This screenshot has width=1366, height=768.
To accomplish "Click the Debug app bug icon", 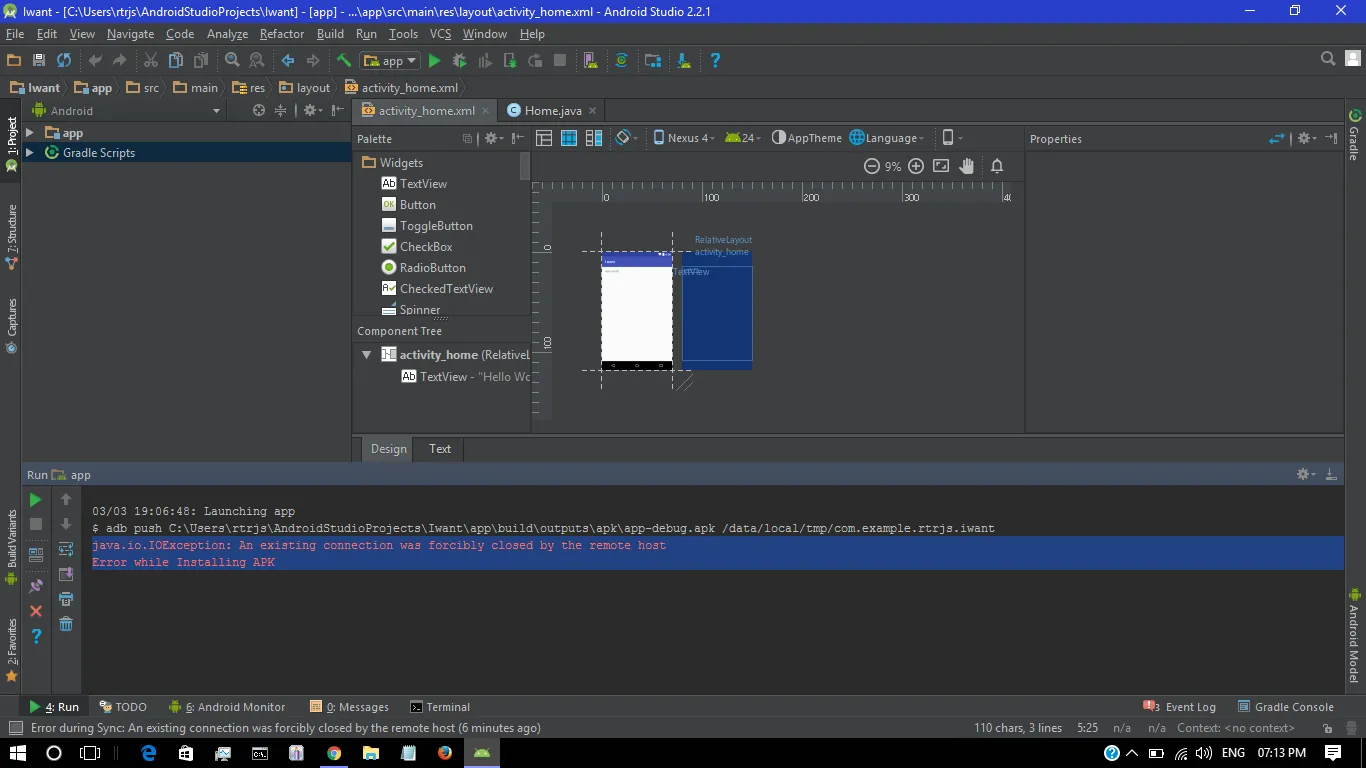I will click(459, 61).
